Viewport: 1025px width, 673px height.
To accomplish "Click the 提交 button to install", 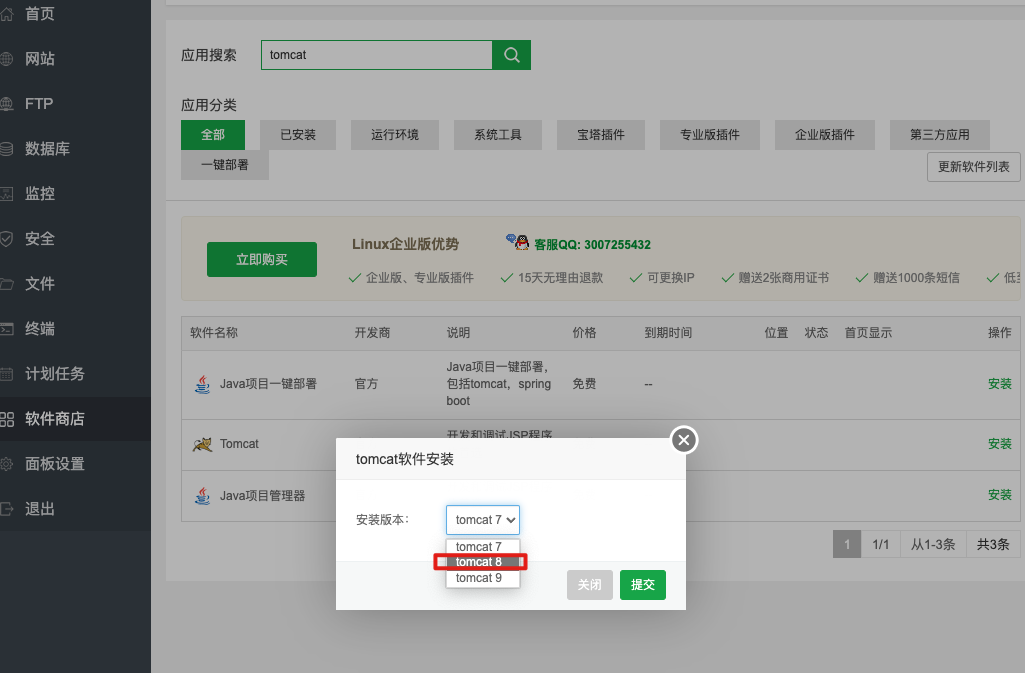I will point(642,584).
